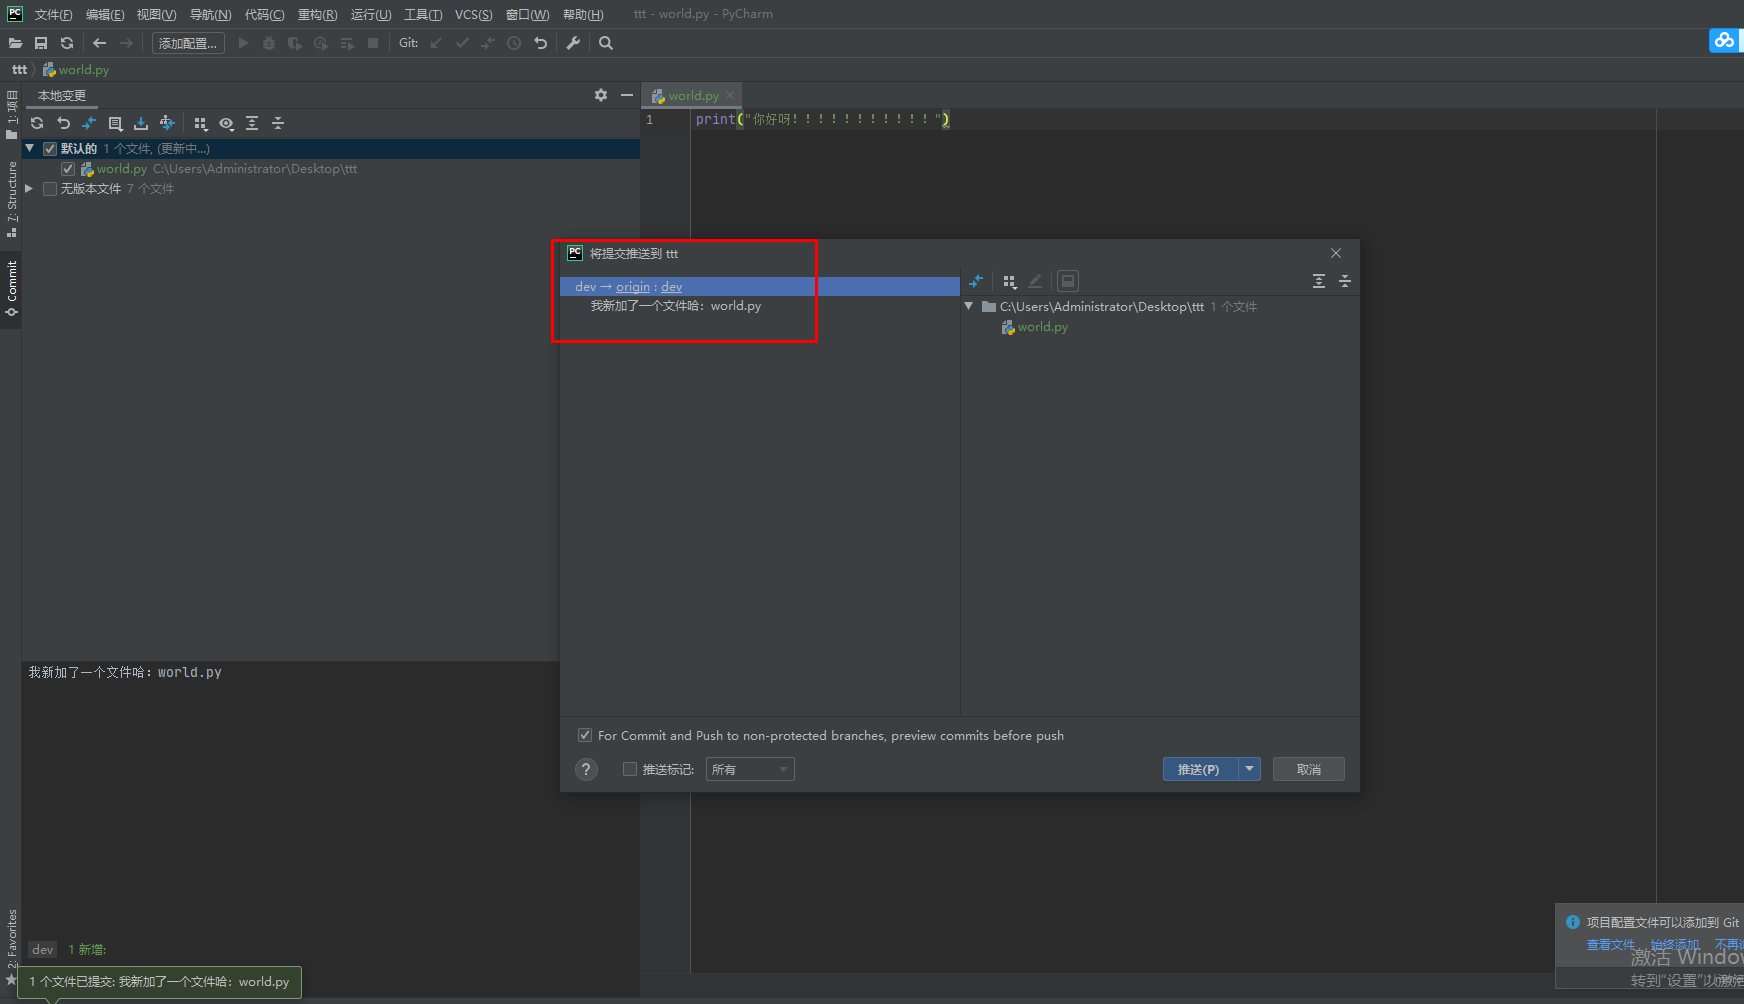Toggle preview panel icon in push dialog
This screenshot has height=1004, width=1744.
[1068, 281]
